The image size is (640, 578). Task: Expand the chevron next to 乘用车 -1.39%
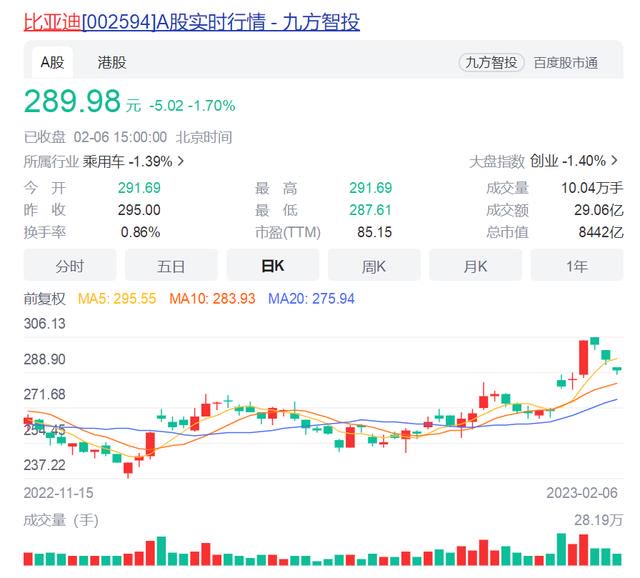(180, 161)
